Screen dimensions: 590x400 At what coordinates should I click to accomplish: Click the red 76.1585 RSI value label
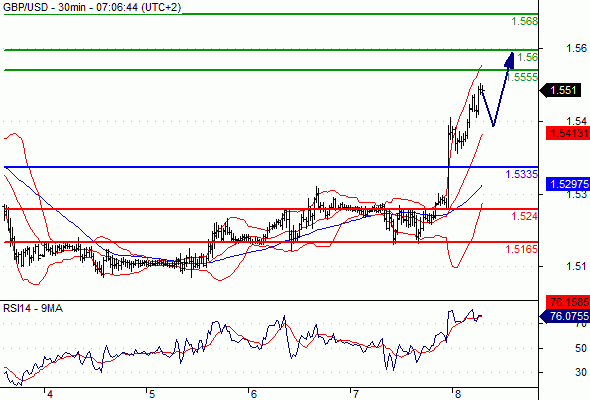click(x=568, y=302)
